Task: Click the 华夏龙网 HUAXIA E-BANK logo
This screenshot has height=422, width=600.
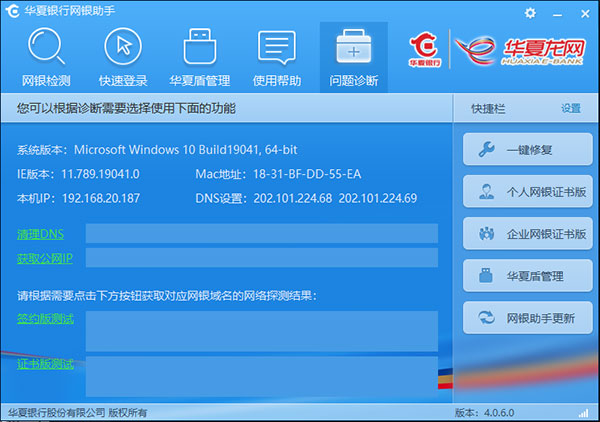Action: [520, 51]
